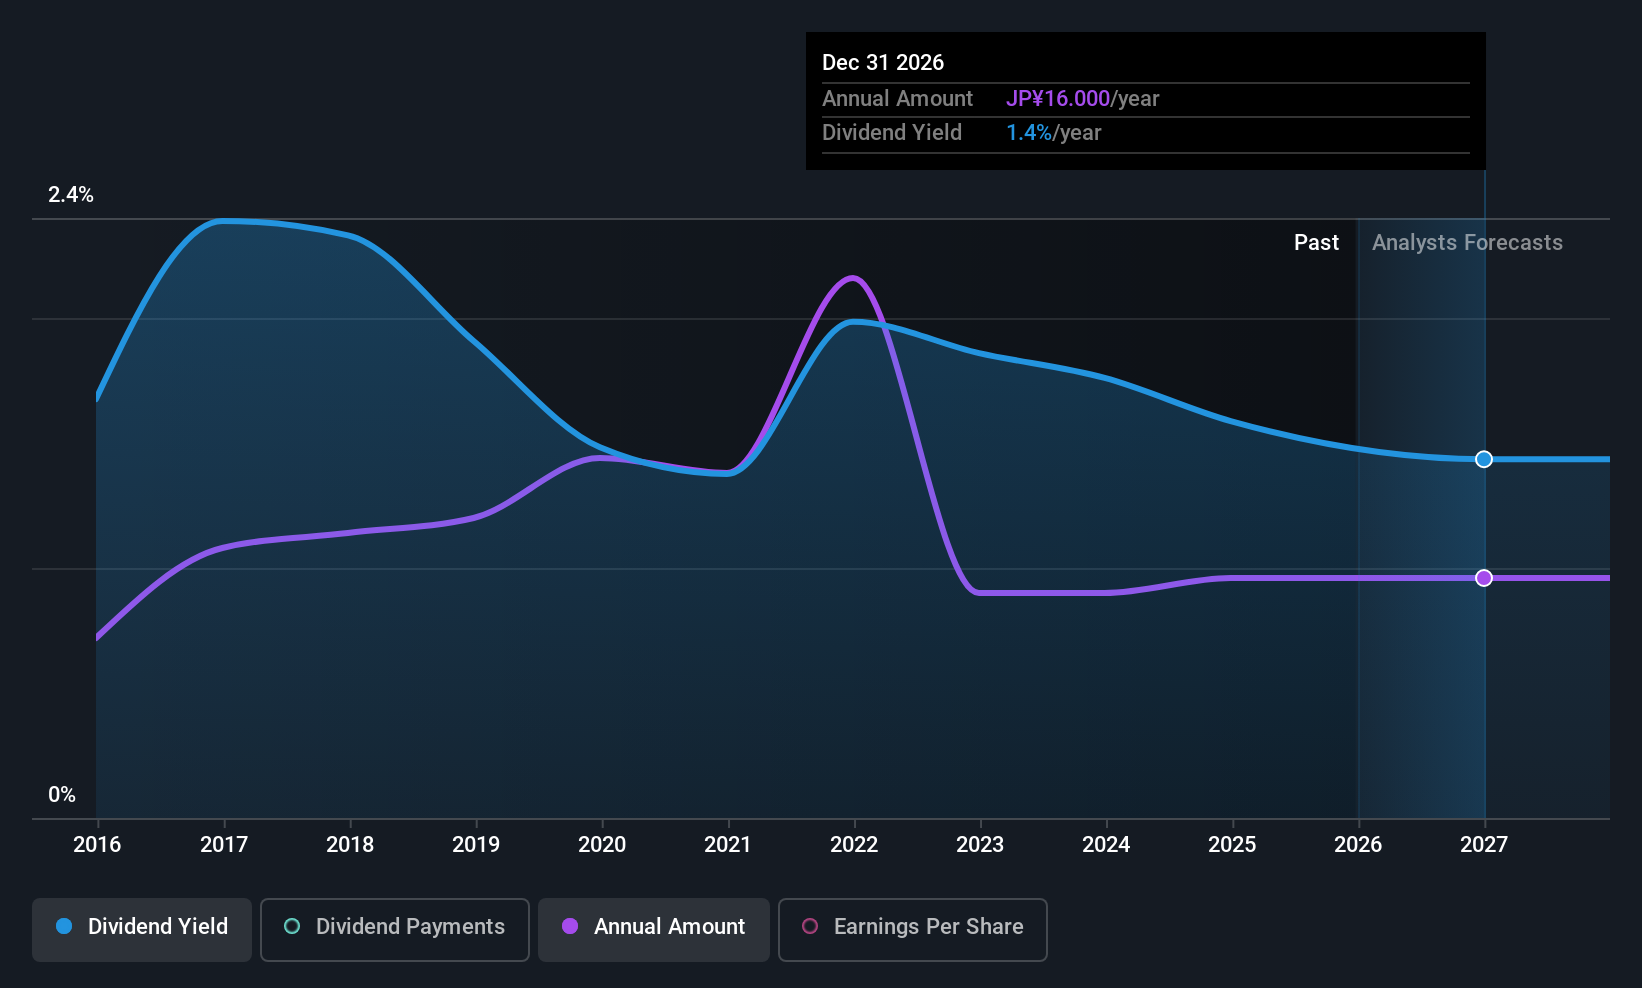Click the 2.4% y-axis label
The image size is (1642, 988).
[71, 195]
